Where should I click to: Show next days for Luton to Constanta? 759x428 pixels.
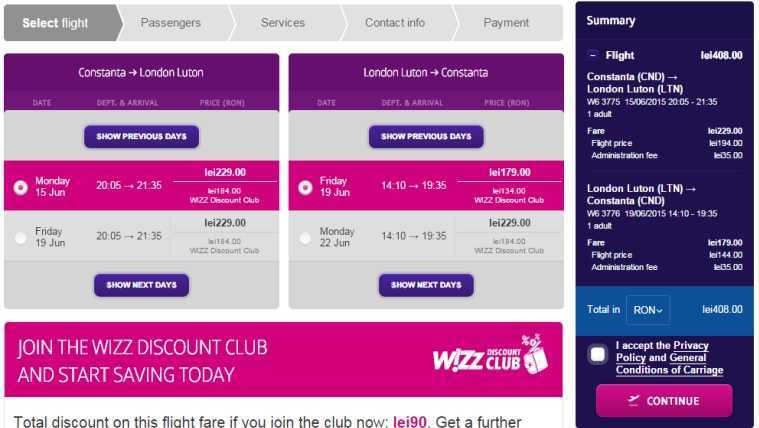(426, 285)
